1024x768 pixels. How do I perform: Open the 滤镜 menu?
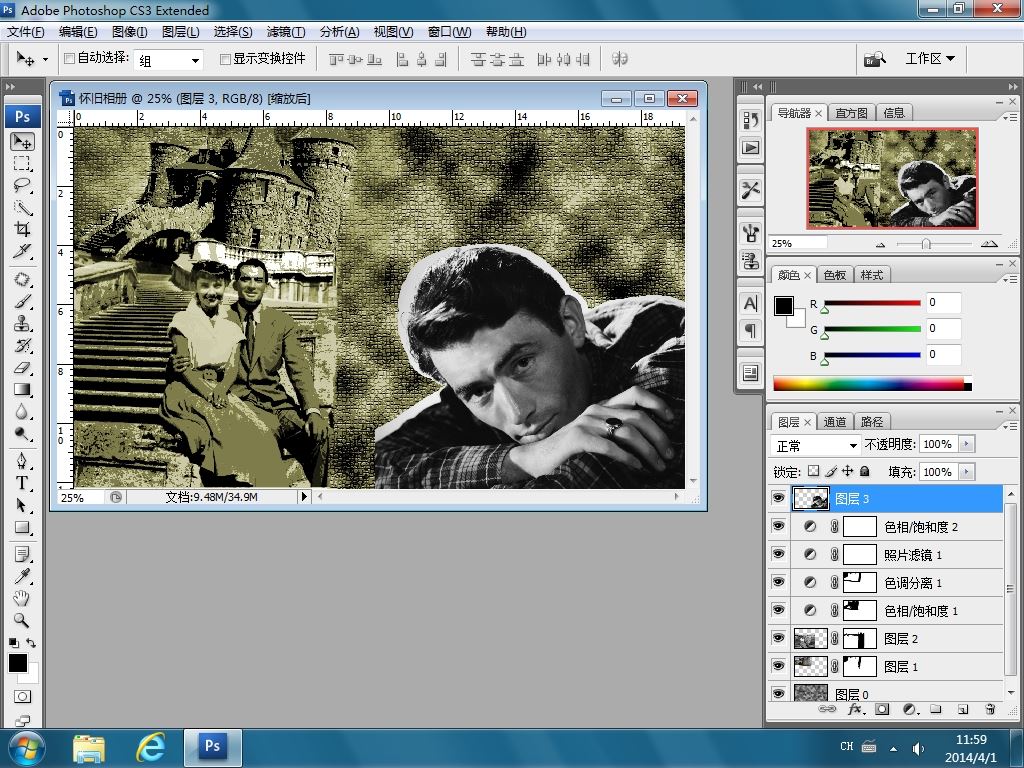coord(286,32)
